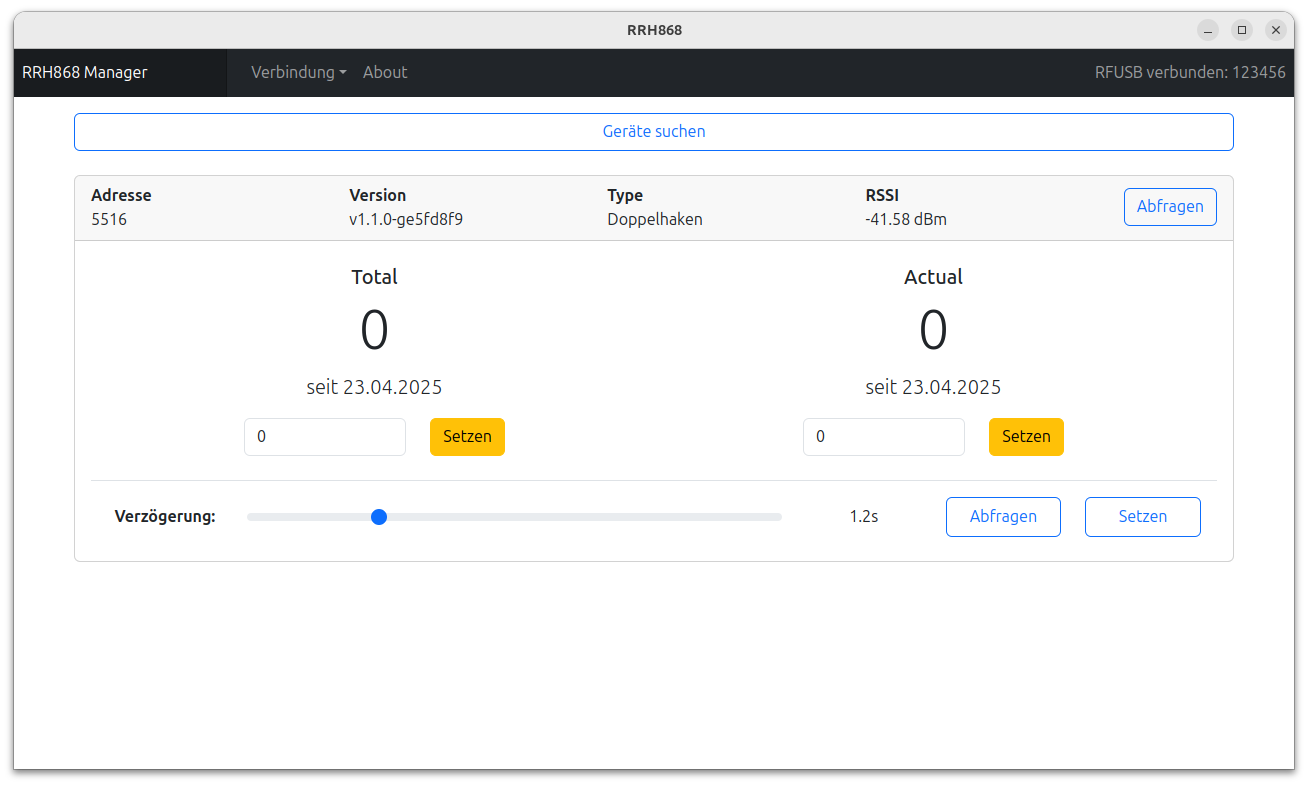Click Abfragen button in device header
Viewport: 1308px width, 786px height.
pos(1170,207)
